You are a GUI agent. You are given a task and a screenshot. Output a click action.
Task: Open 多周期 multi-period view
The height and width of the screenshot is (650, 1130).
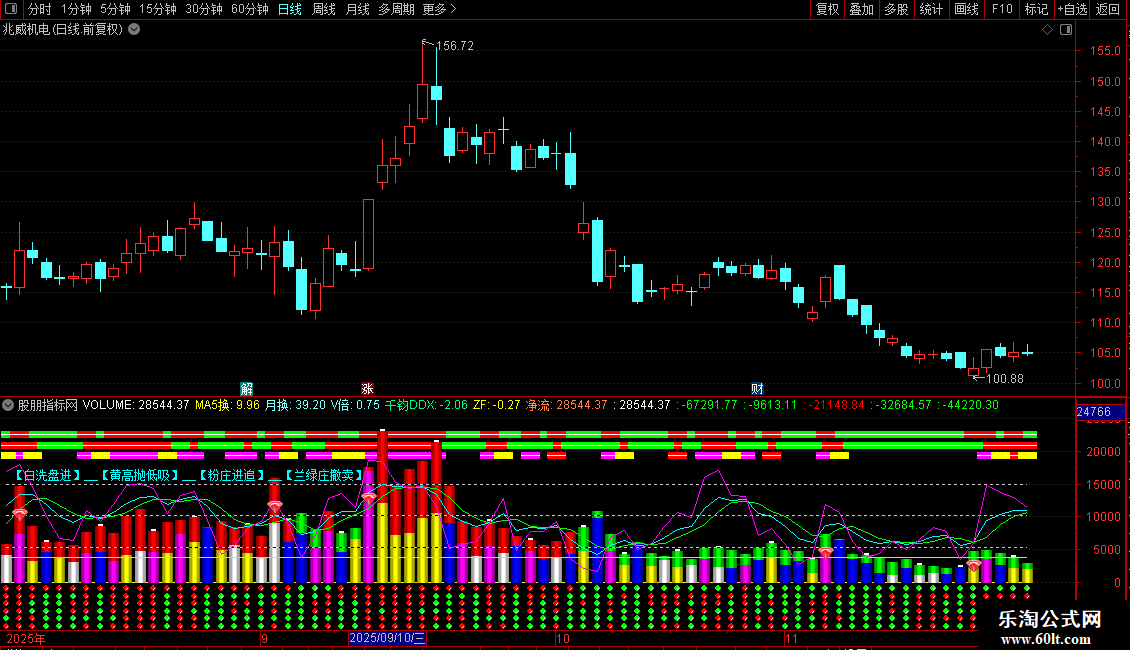coord(396,9)
